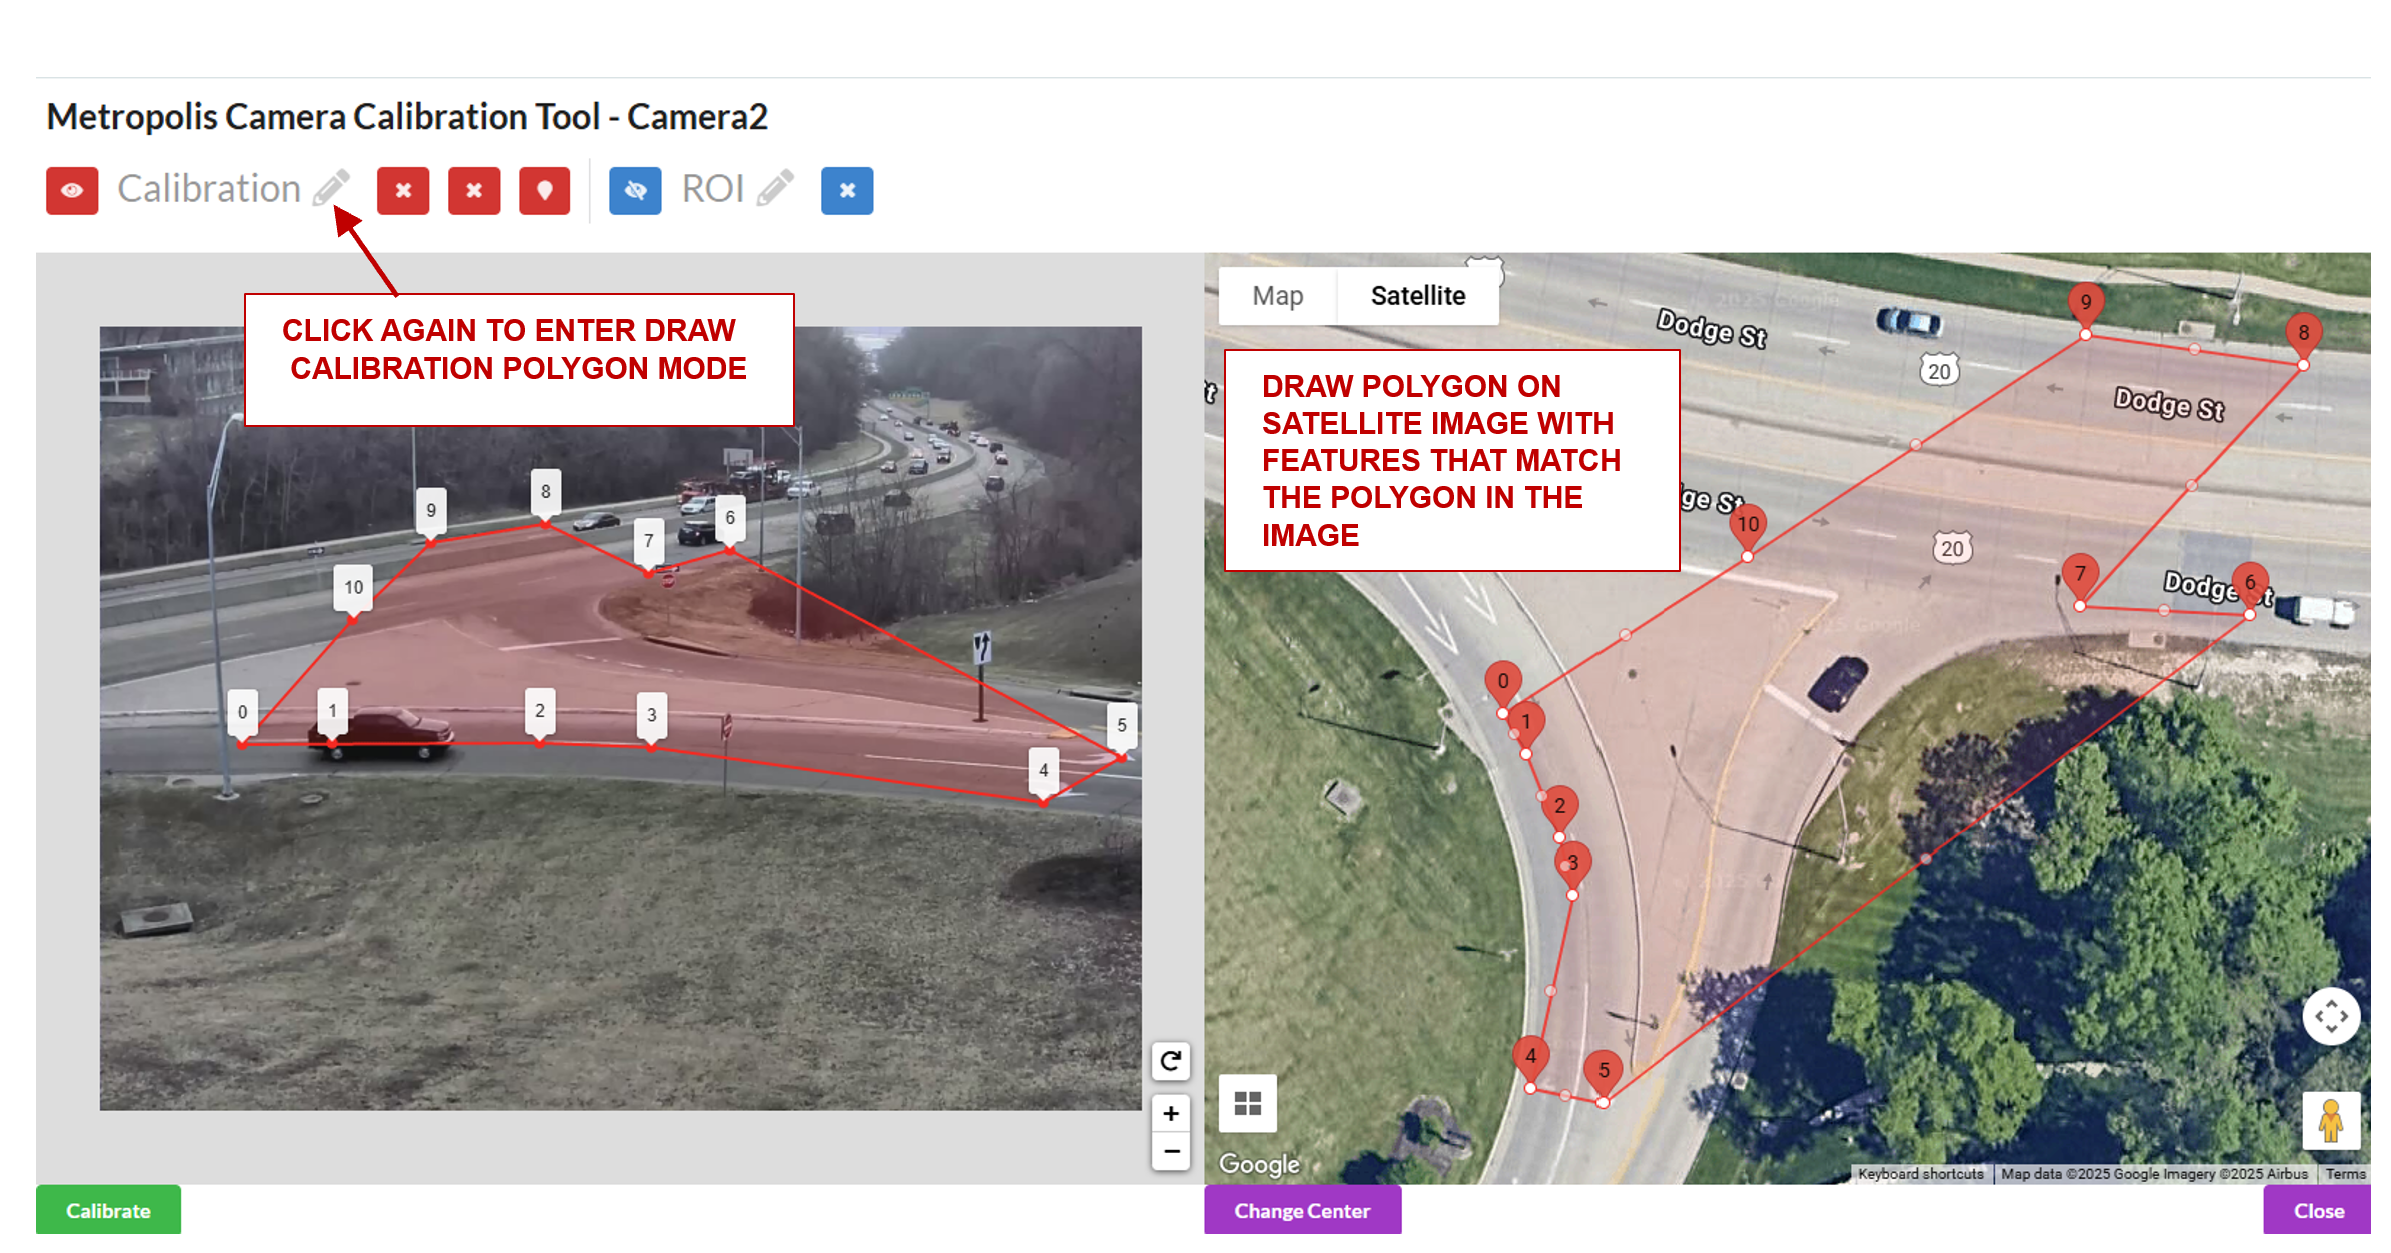Toggle red Calibration visibility eye button
The width and height of the screenshot is (2391, 1253).
coord(72,190)
